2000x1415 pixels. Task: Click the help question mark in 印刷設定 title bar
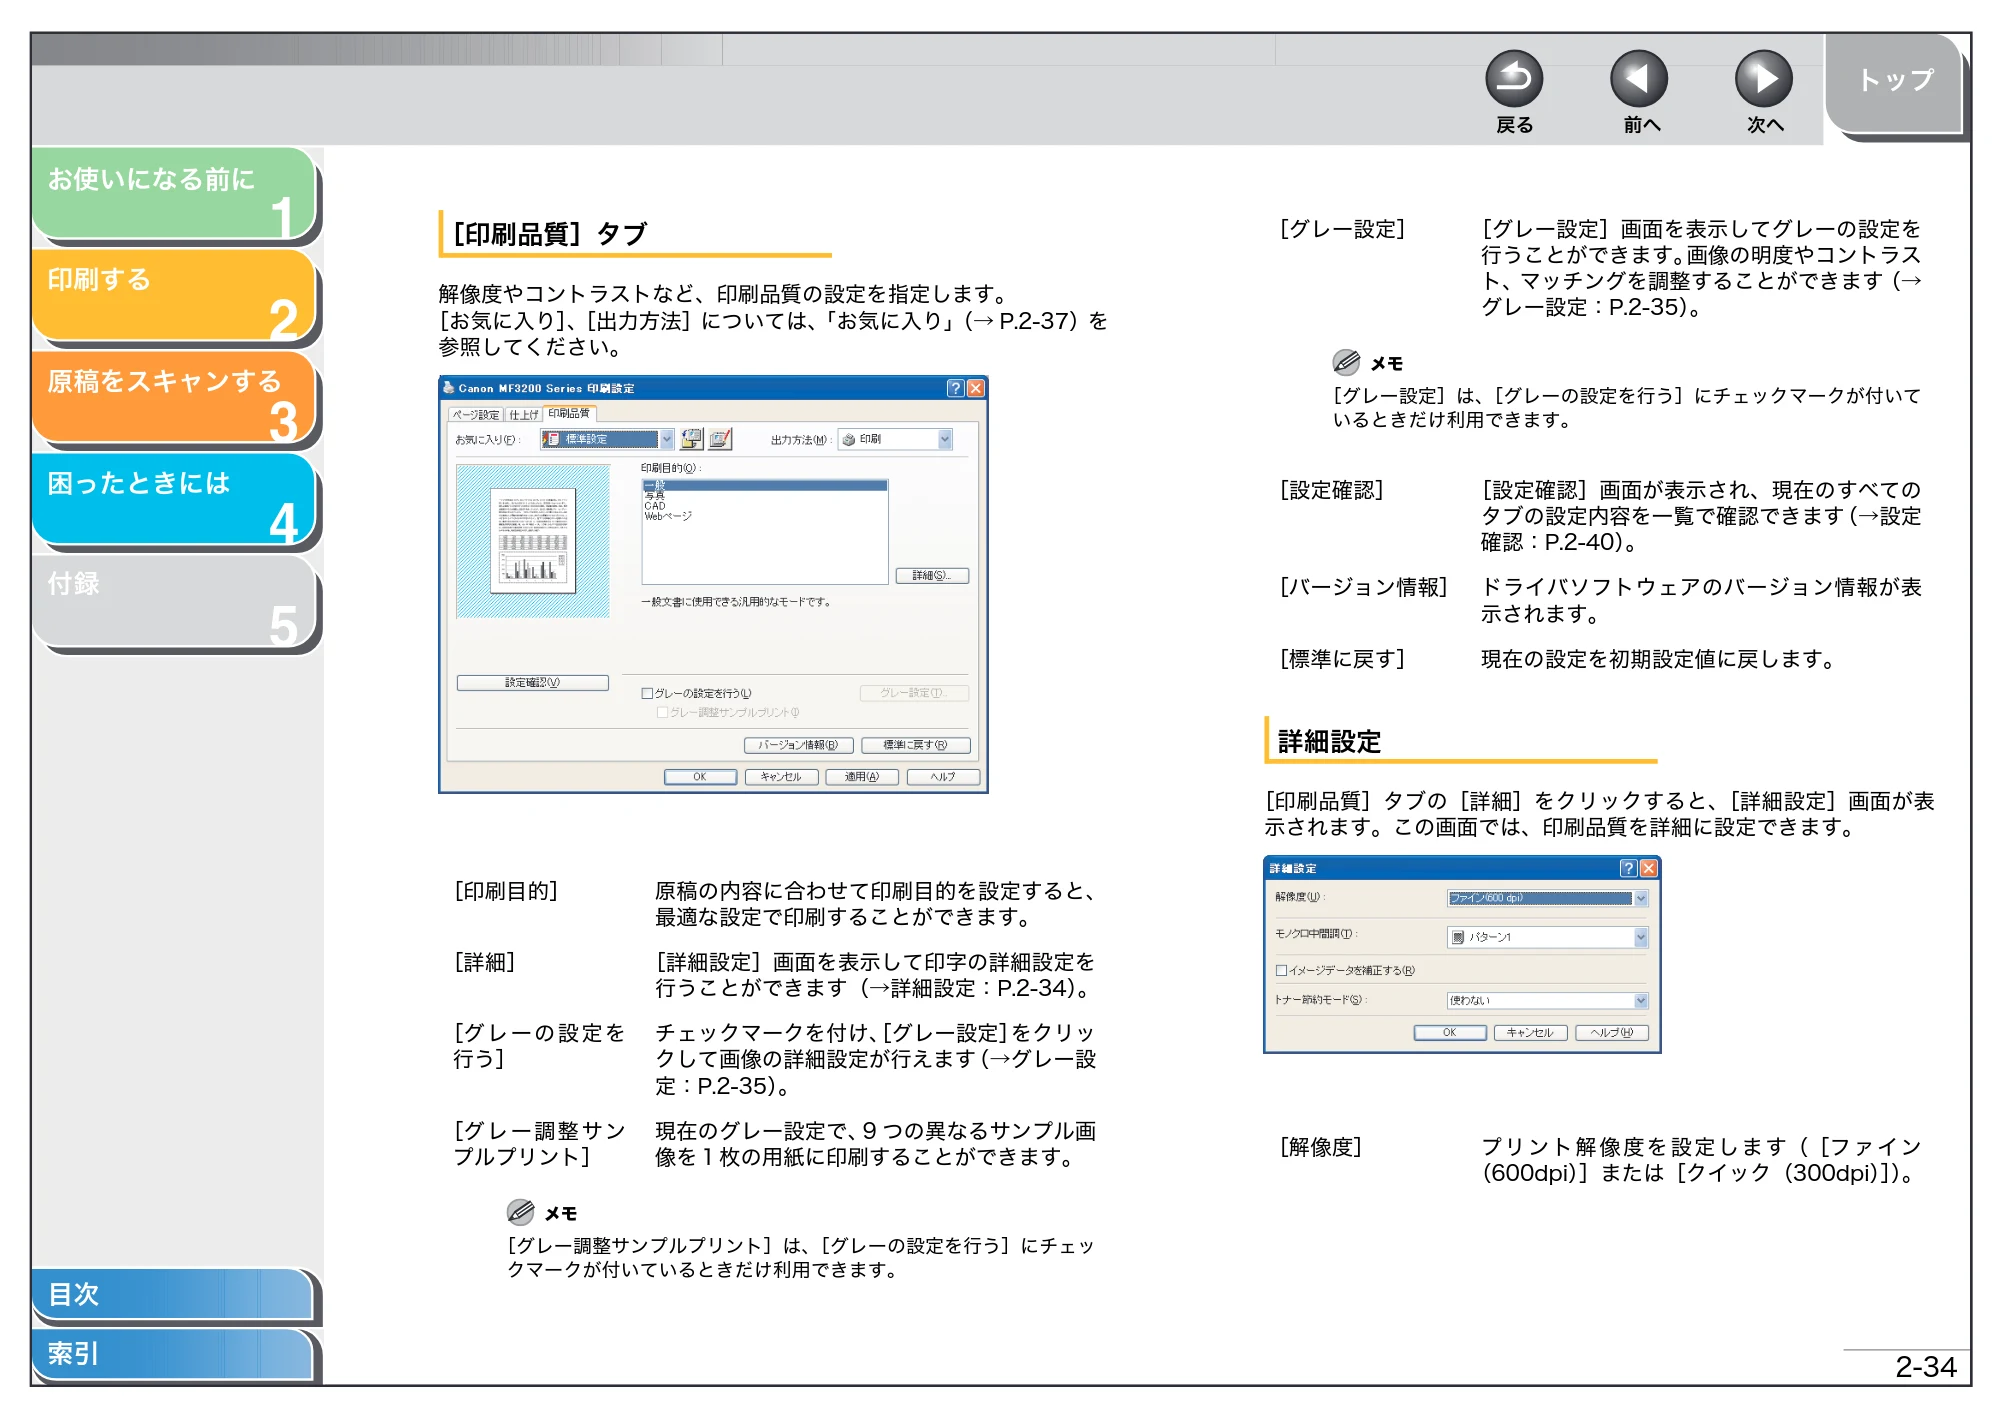(955, 388)
